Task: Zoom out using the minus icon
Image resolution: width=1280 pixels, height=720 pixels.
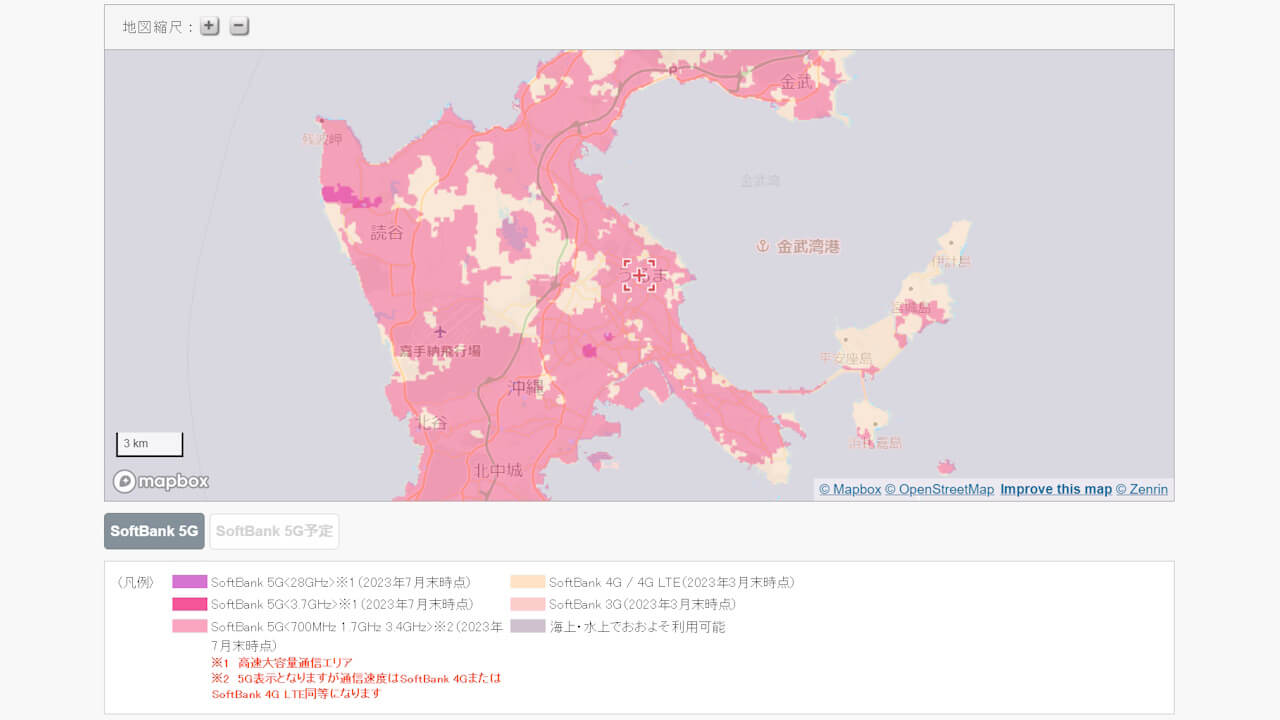Action: [x=238, y=26]
